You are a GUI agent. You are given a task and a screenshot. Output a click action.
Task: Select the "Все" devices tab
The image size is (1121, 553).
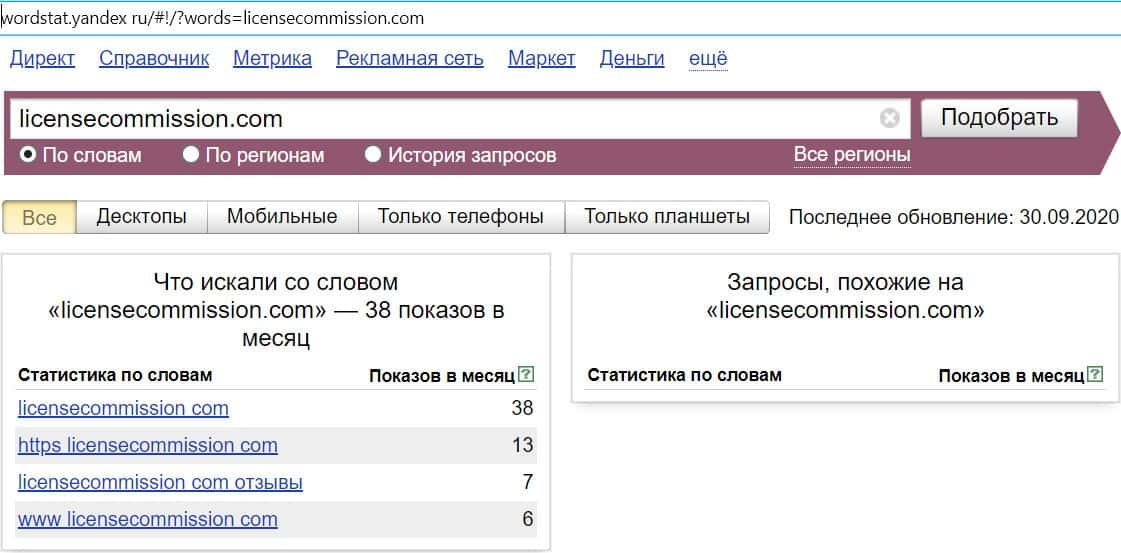tap(39, 217)
